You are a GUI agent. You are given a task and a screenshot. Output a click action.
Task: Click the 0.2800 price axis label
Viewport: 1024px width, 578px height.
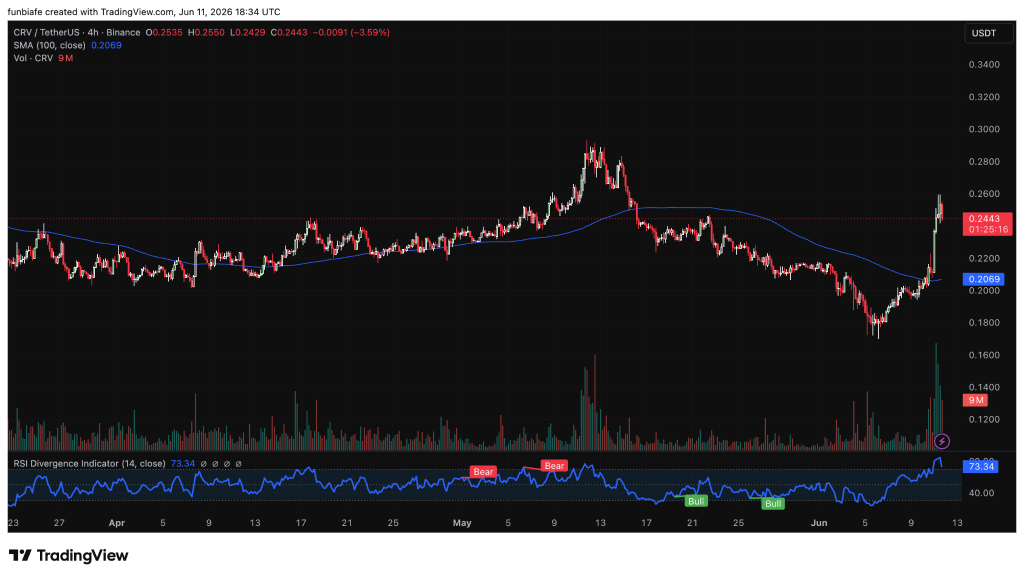984,161
